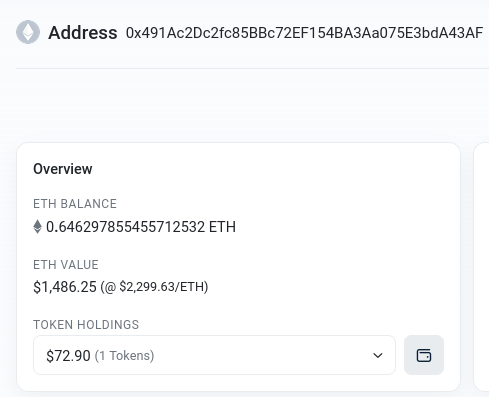Click the $72.90 token value amount
This screenshot has width=489, height=397.
[x=68, y=356]
